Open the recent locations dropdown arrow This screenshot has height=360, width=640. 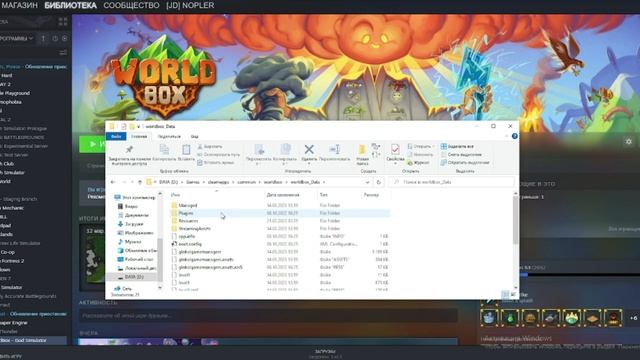[131, 182]
